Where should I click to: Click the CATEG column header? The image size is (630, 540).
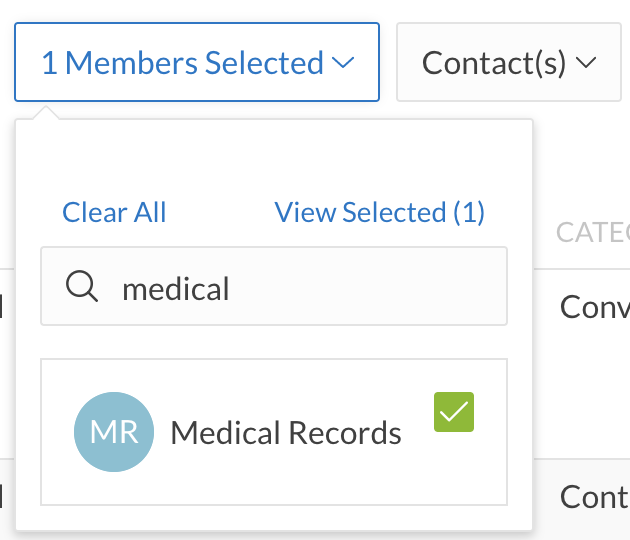[593, 232]
